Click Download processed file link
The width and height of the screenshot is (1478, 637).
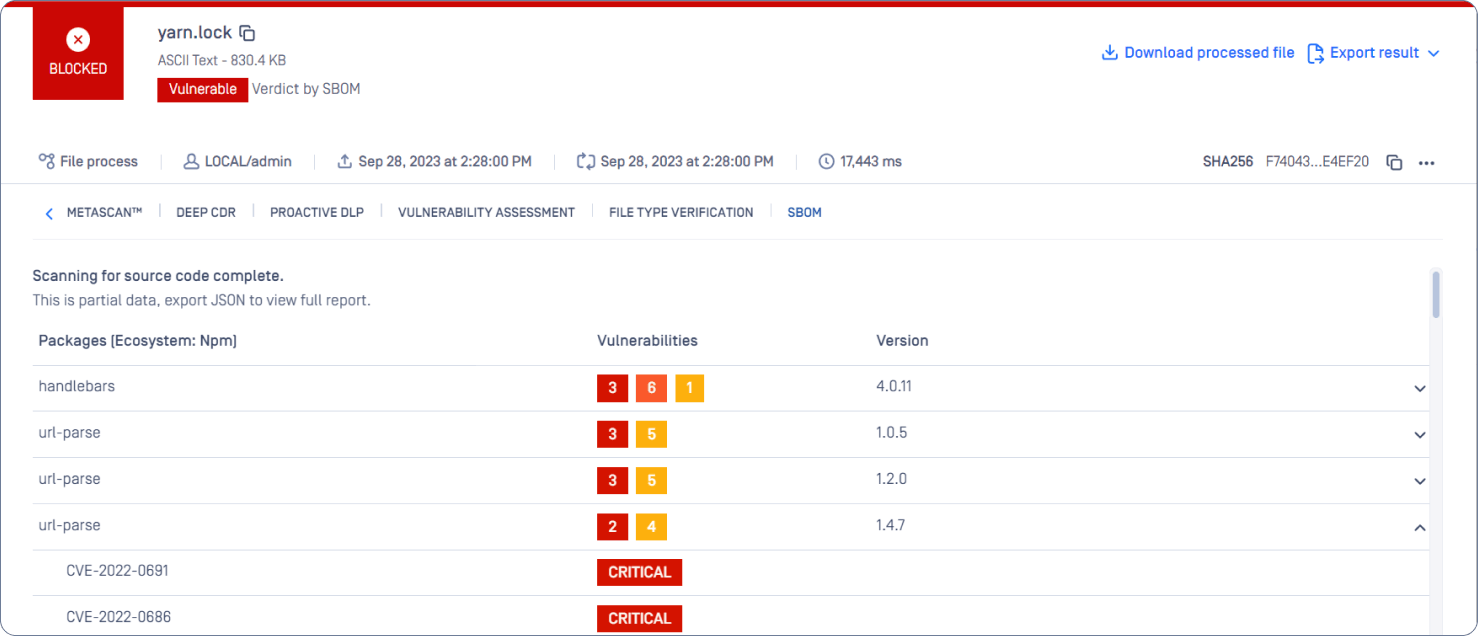(1198, 53)
